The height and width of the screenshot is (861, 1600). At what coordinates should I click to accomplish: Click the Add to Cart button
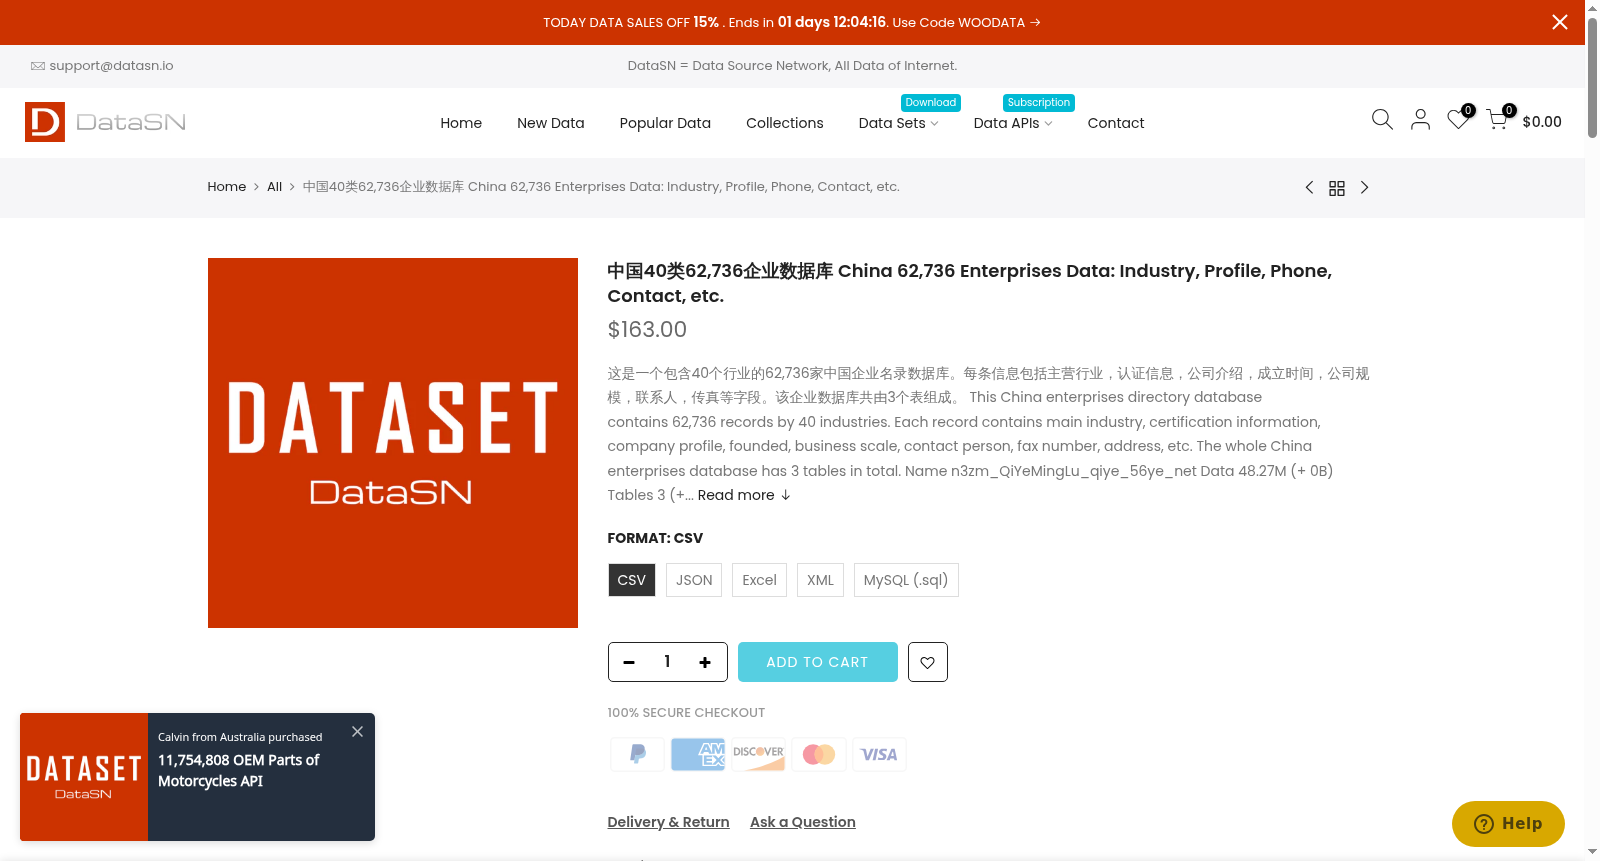click(818, 662)
